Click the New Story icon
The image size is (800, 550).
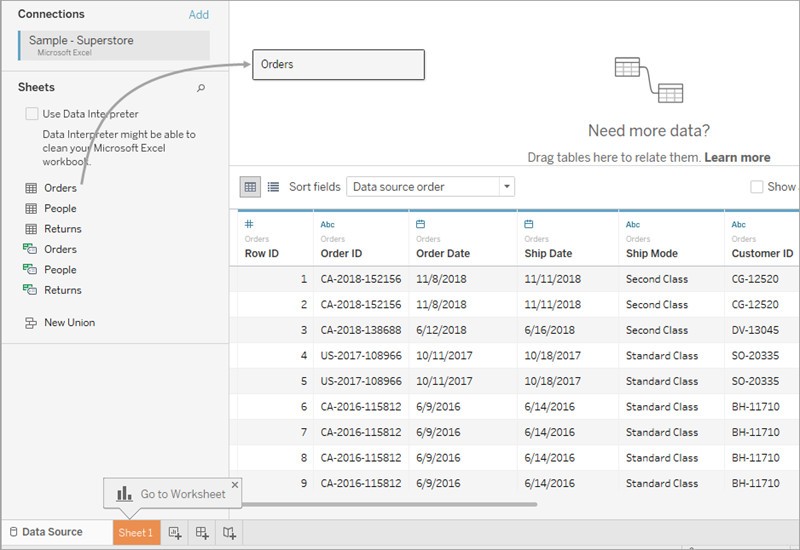tap(229, 533)
